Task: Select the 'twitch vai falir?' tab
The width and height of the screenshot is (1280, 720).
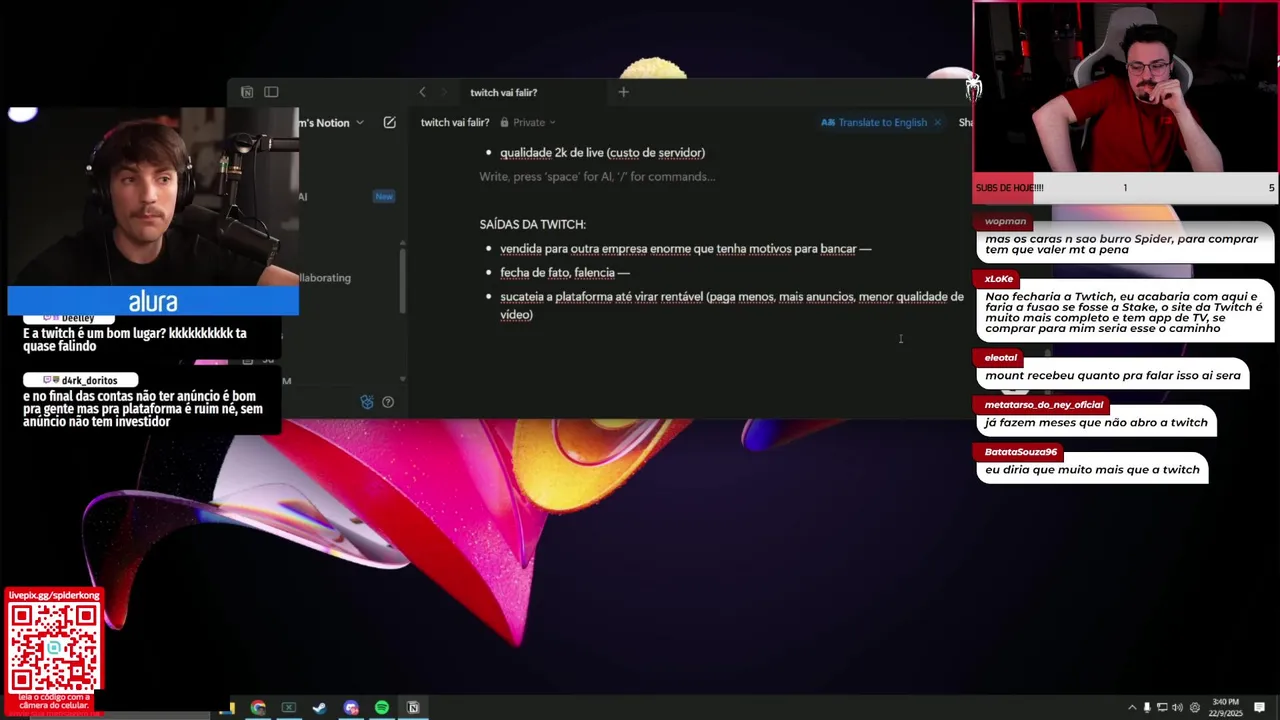Action: click(504, 92)
